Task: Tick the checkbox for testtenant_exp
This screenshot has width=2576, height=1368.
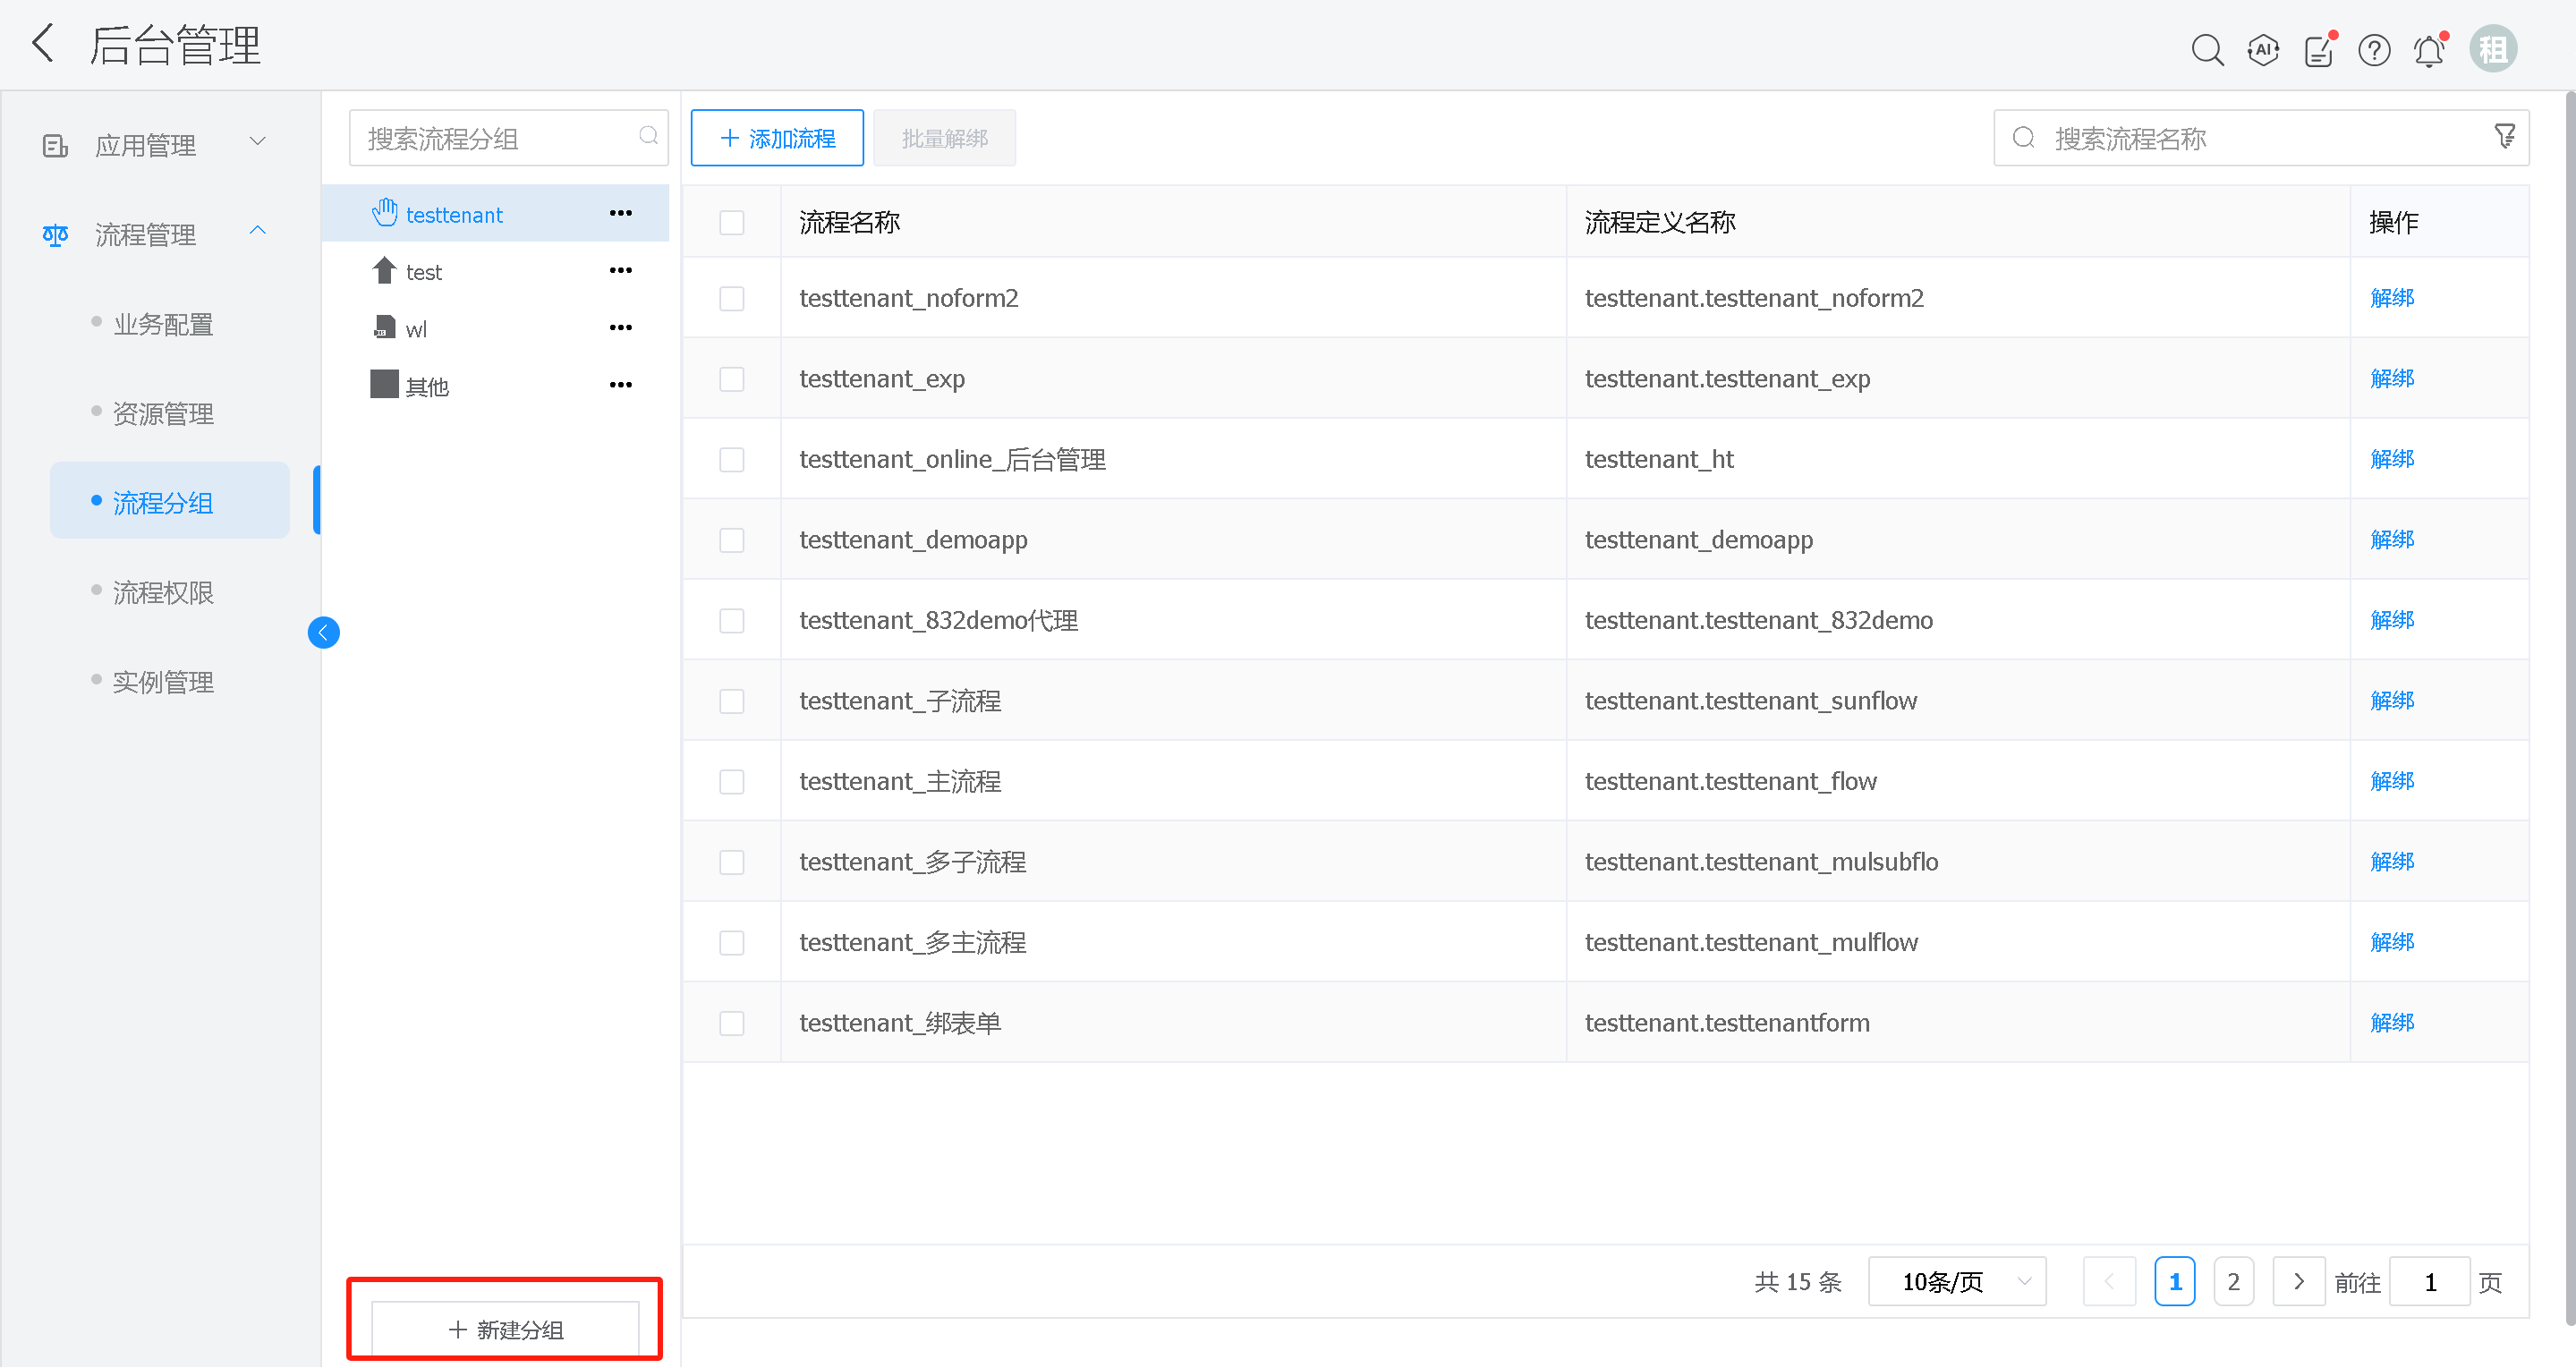Action: [731, 379]
